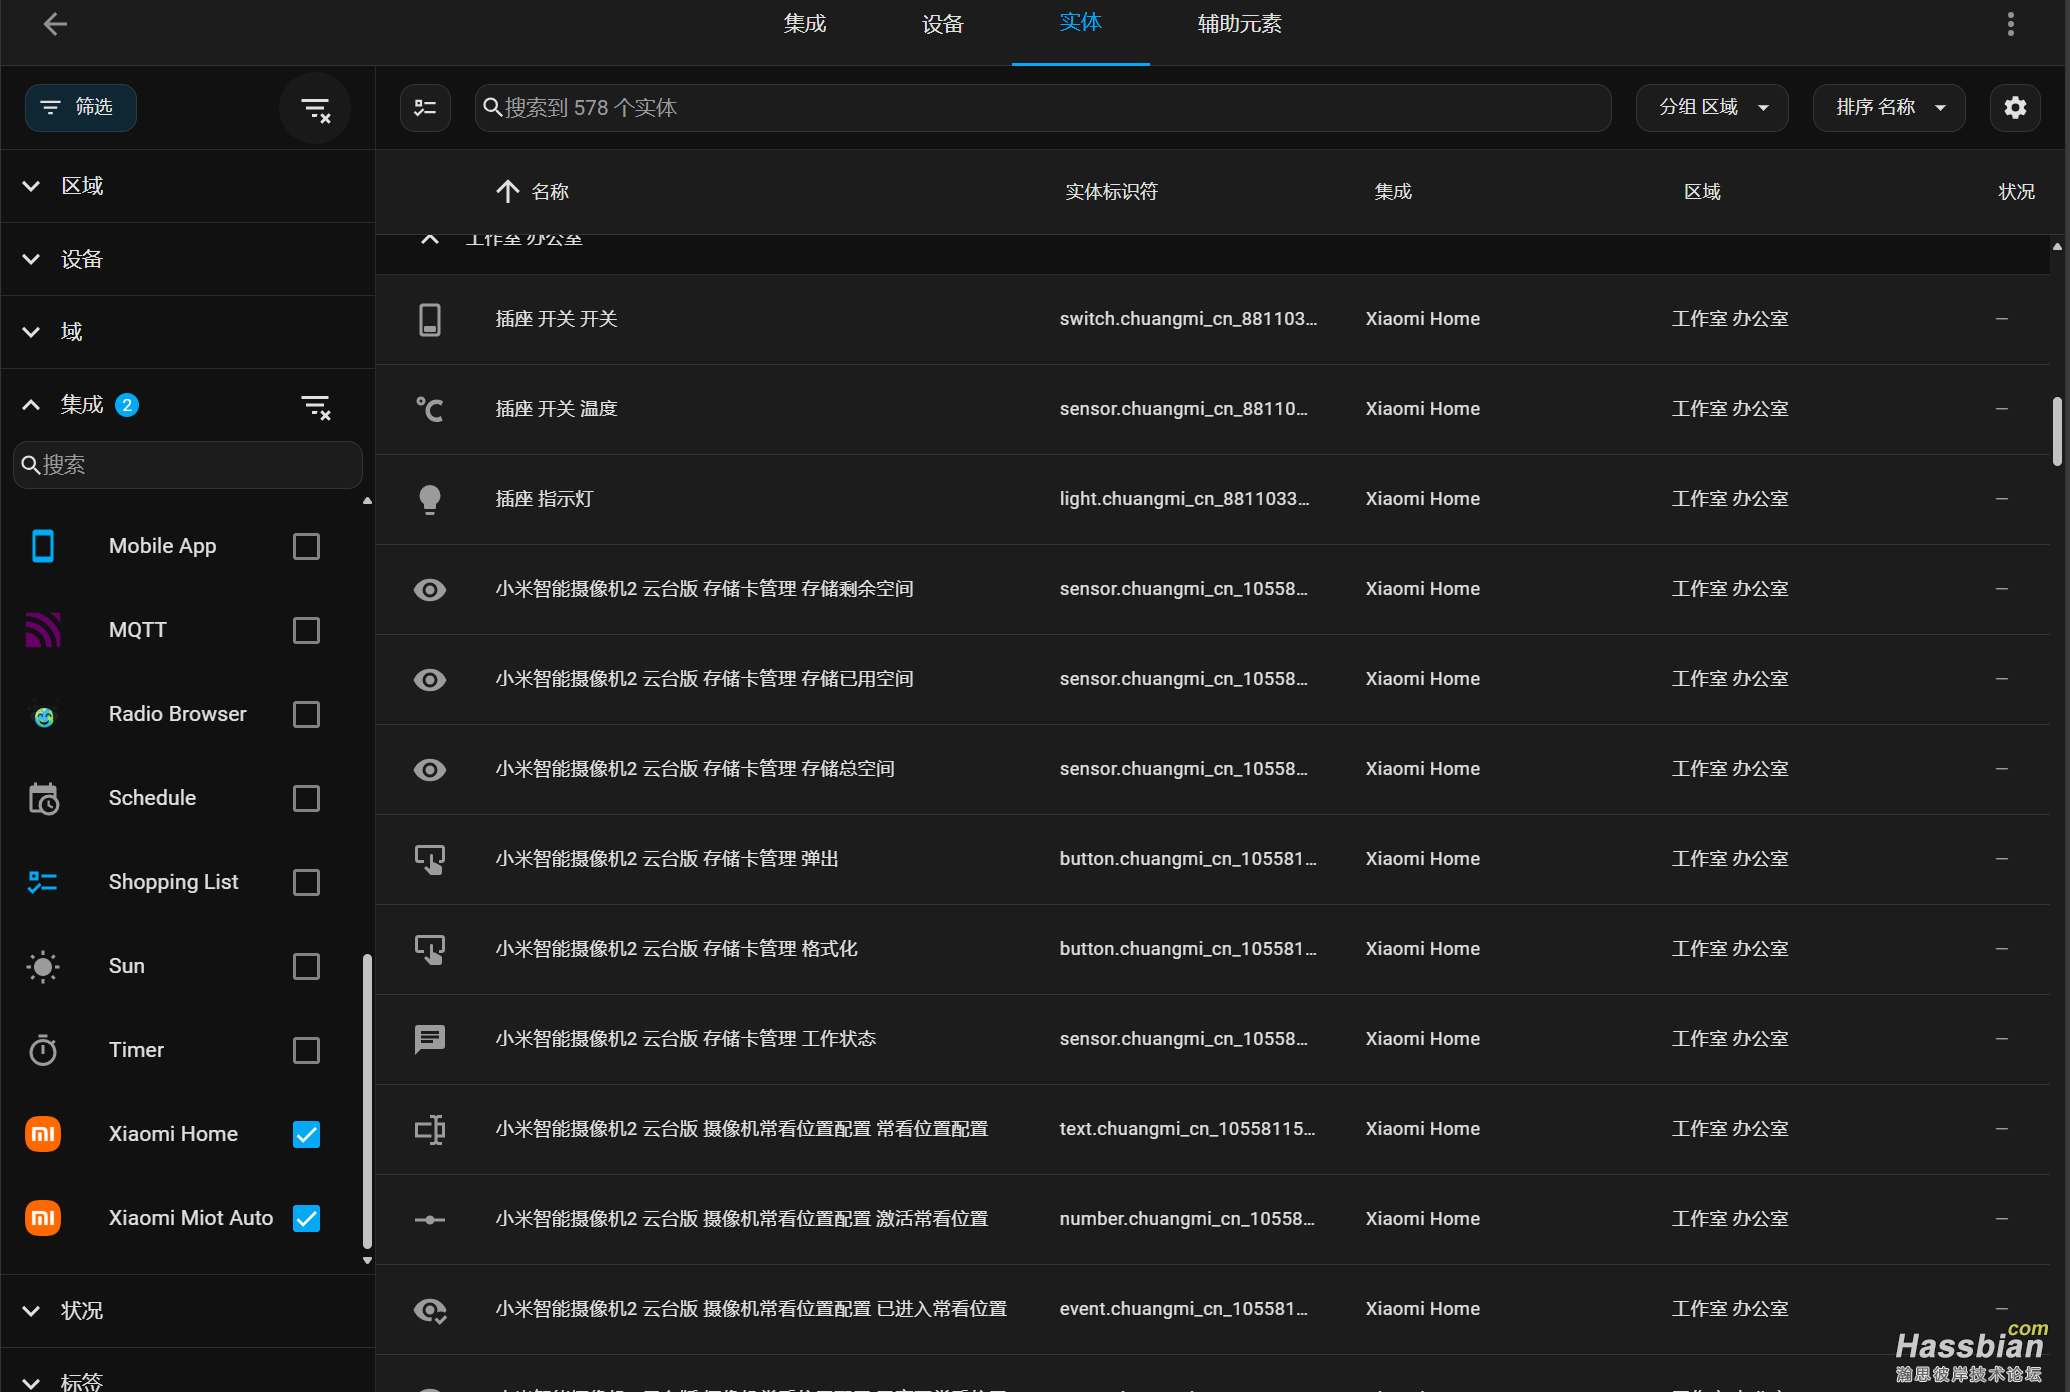Open the 存储卡管理 存储已用空间 entity row
This screenshot has height=1392, width=2070.
1213,680
